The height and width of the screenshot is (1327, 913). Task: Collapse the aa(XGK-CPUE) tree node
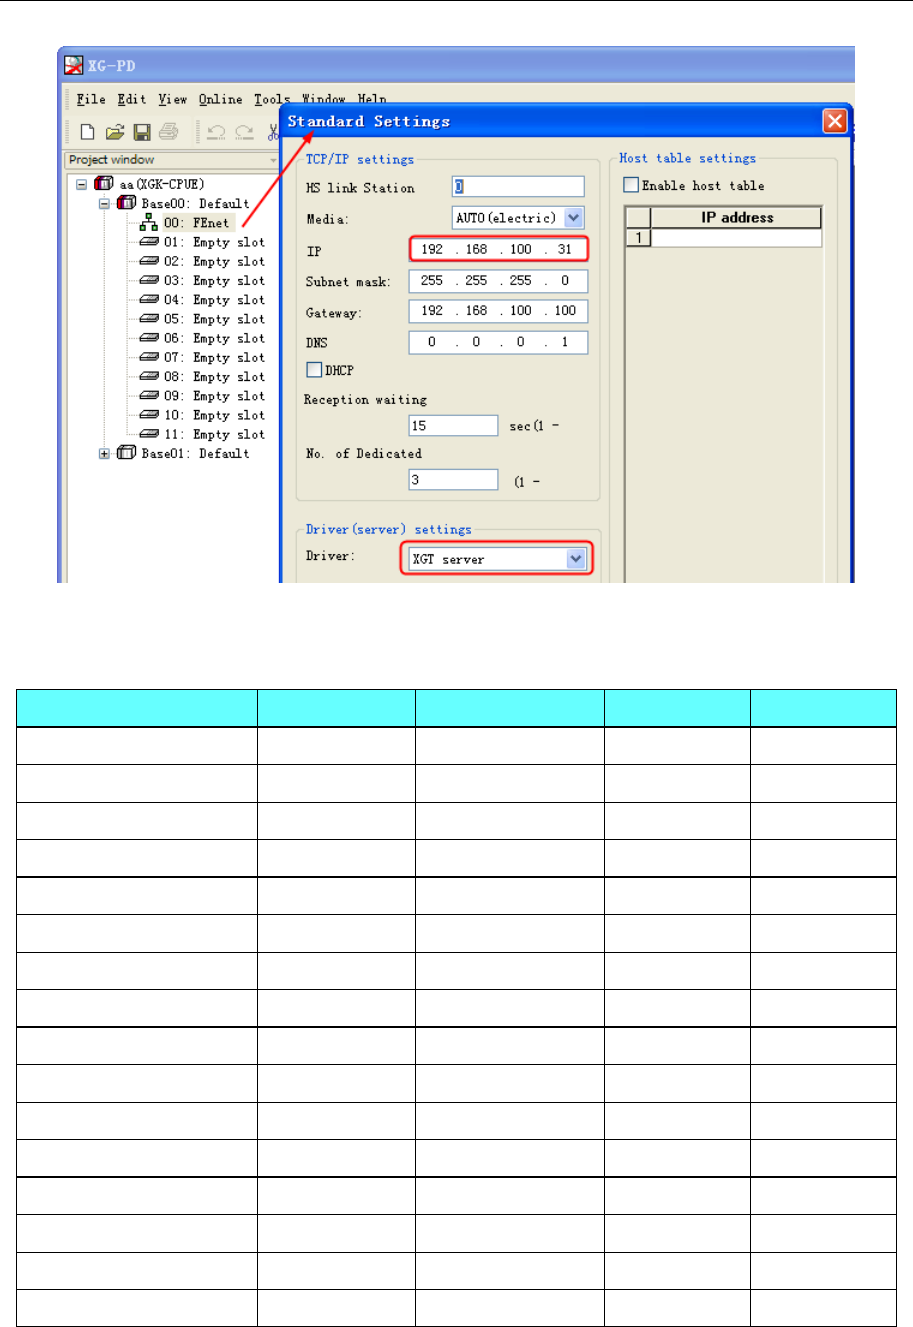click(x=82, y=184)
